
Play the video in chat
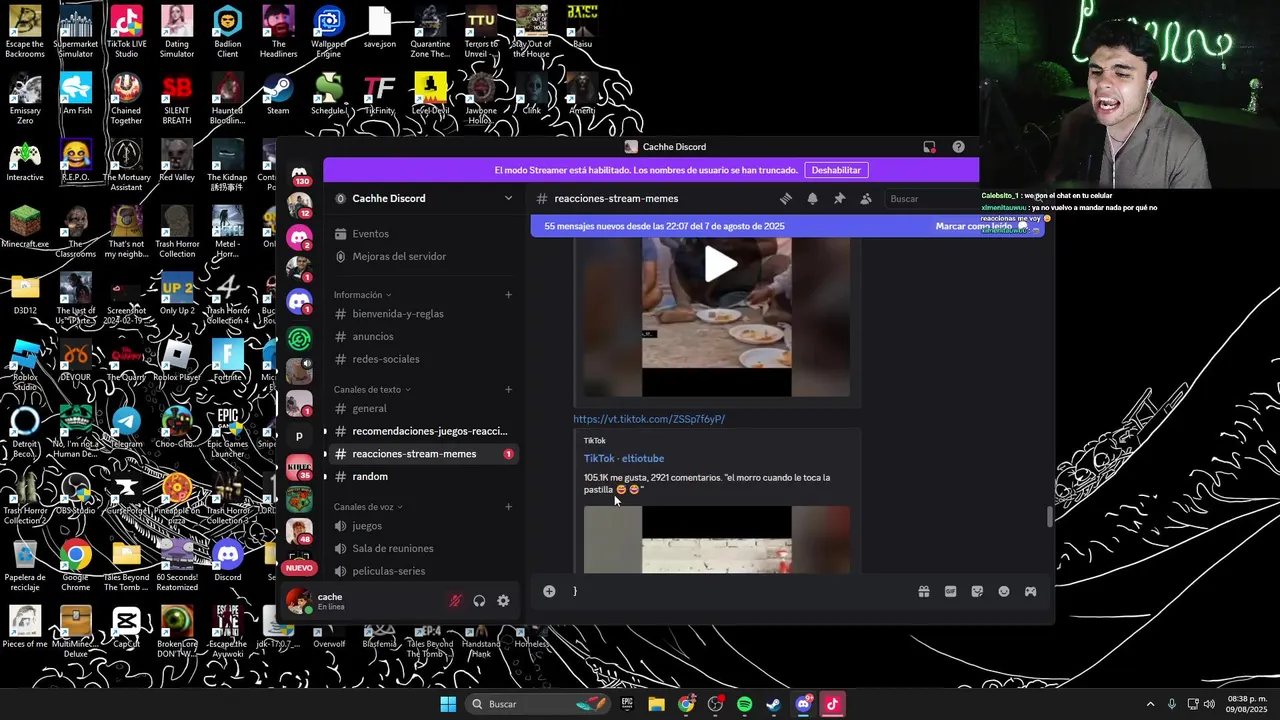[x=720, y=264]
